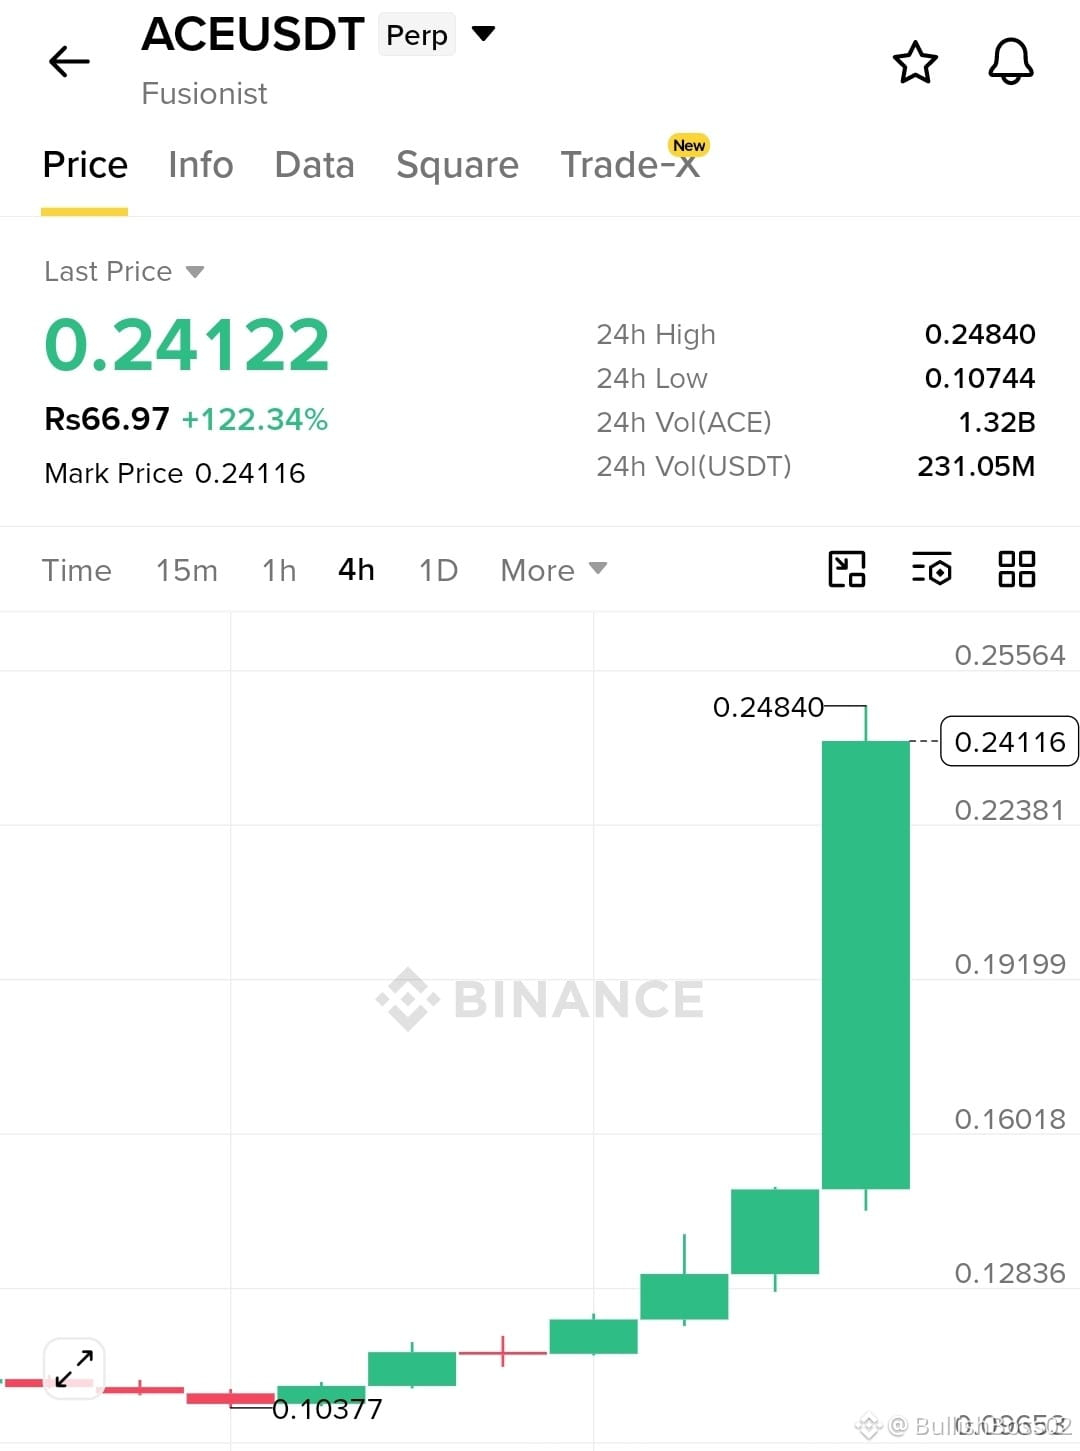
Task: Open the ACEUSDT Perp pair dropdown arrow
Action: click(x=484, y=34)
